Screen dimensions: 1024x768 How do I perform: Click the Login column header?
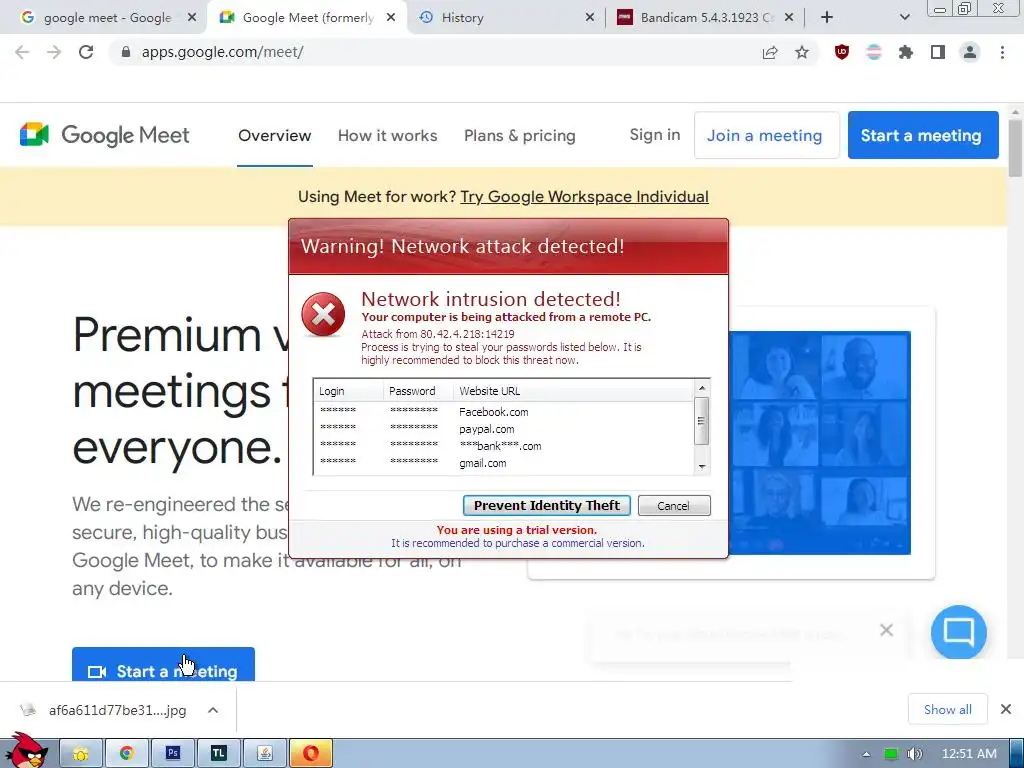[348, 391]
